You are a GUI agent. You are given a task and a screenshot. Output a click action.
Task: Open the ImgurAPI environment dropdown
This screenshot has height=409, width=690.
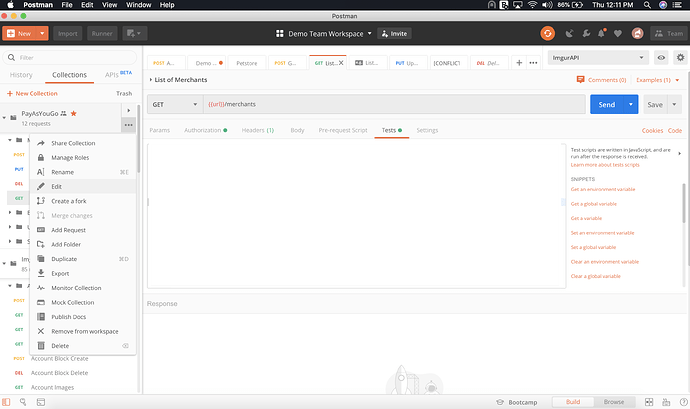597,58
